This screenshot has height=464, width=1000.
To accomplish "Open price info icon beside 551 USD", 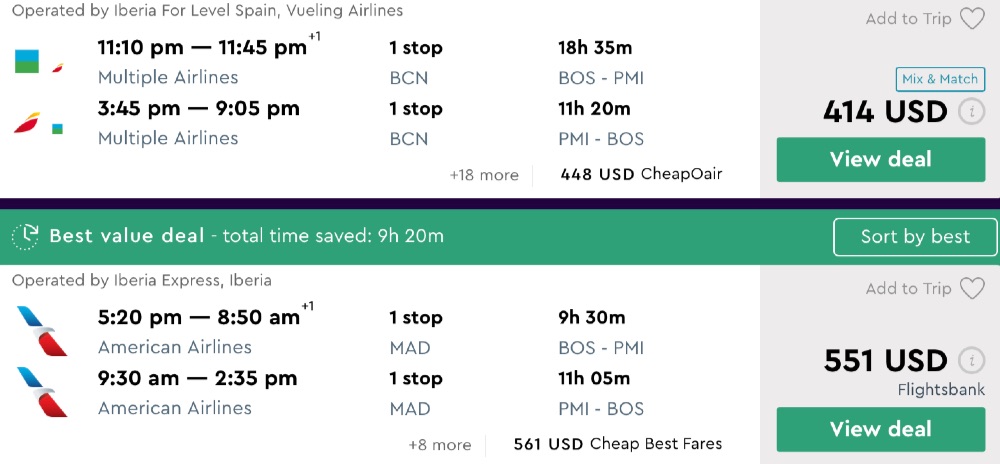I will [x=971, y=361].
